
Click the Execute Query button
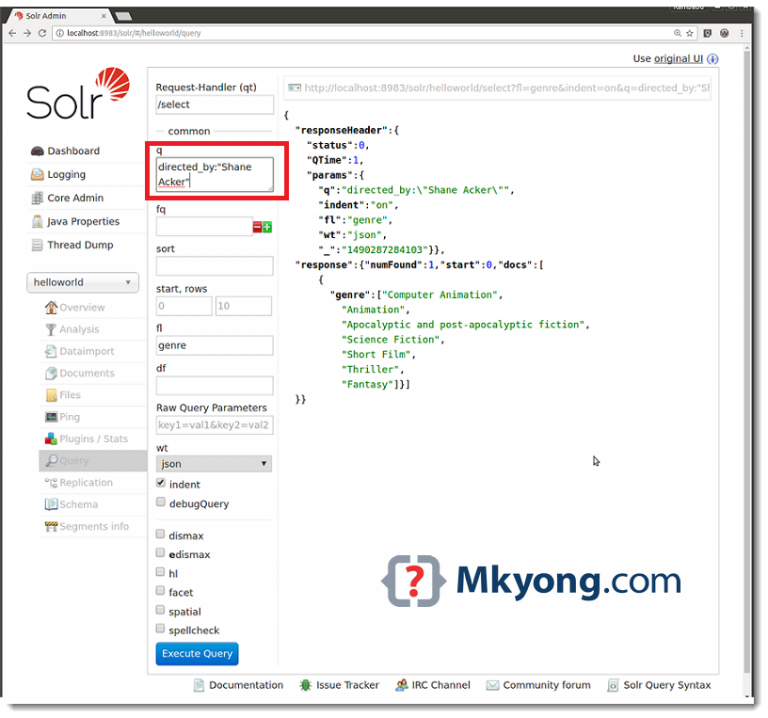coord(197,654)
